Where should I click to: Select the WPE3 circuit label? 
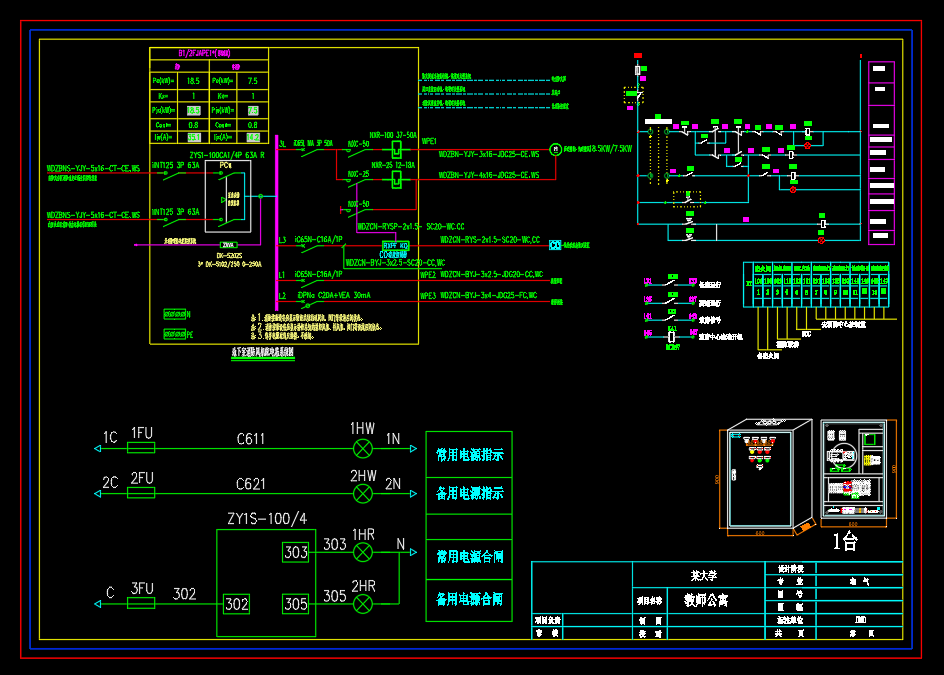[428, 296]
